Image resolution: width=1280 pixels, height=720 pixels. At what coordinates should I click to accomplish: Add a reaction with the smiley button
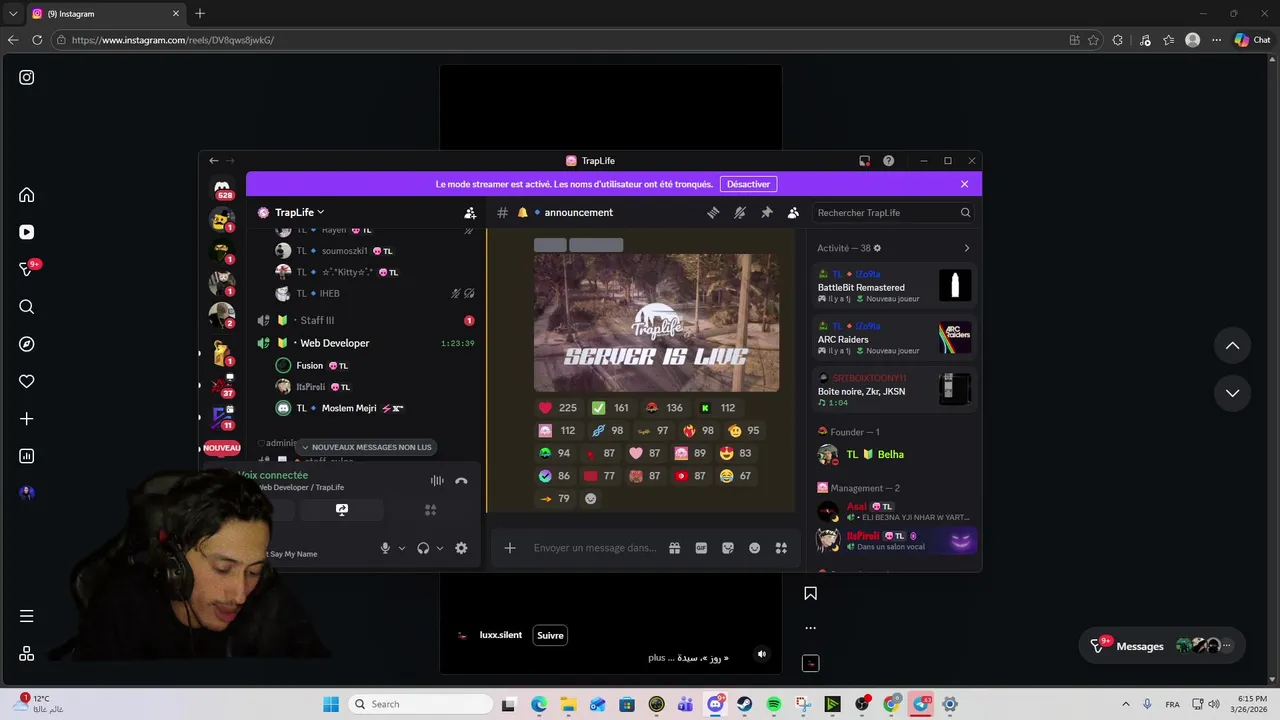tap(590, 499)
